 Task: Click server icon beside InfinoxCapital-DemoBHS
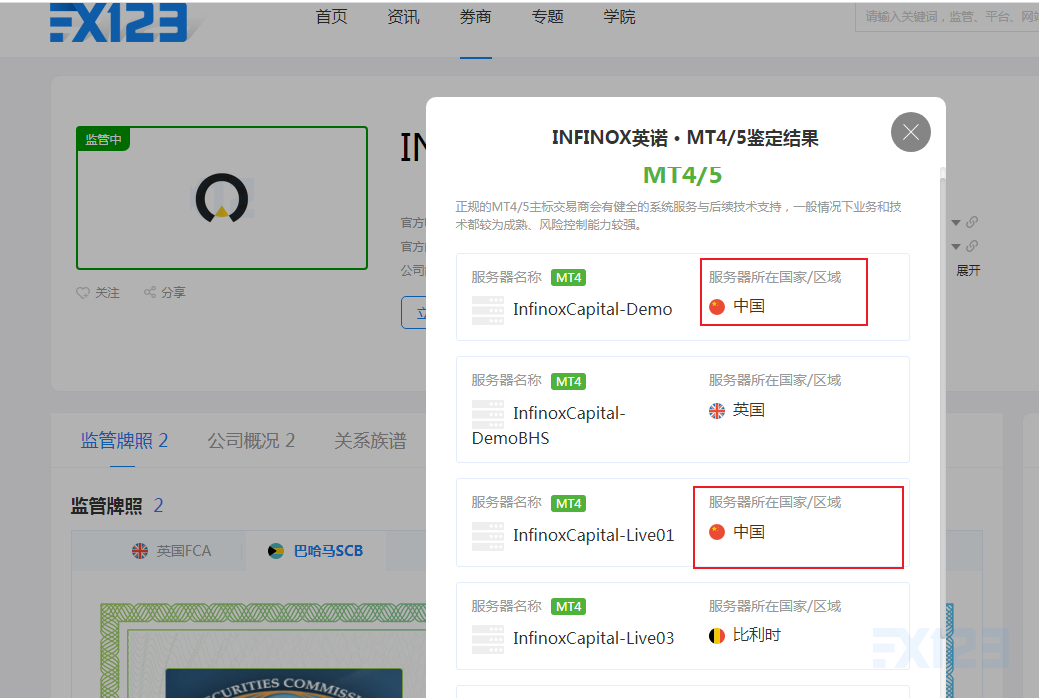pos(488,414)
